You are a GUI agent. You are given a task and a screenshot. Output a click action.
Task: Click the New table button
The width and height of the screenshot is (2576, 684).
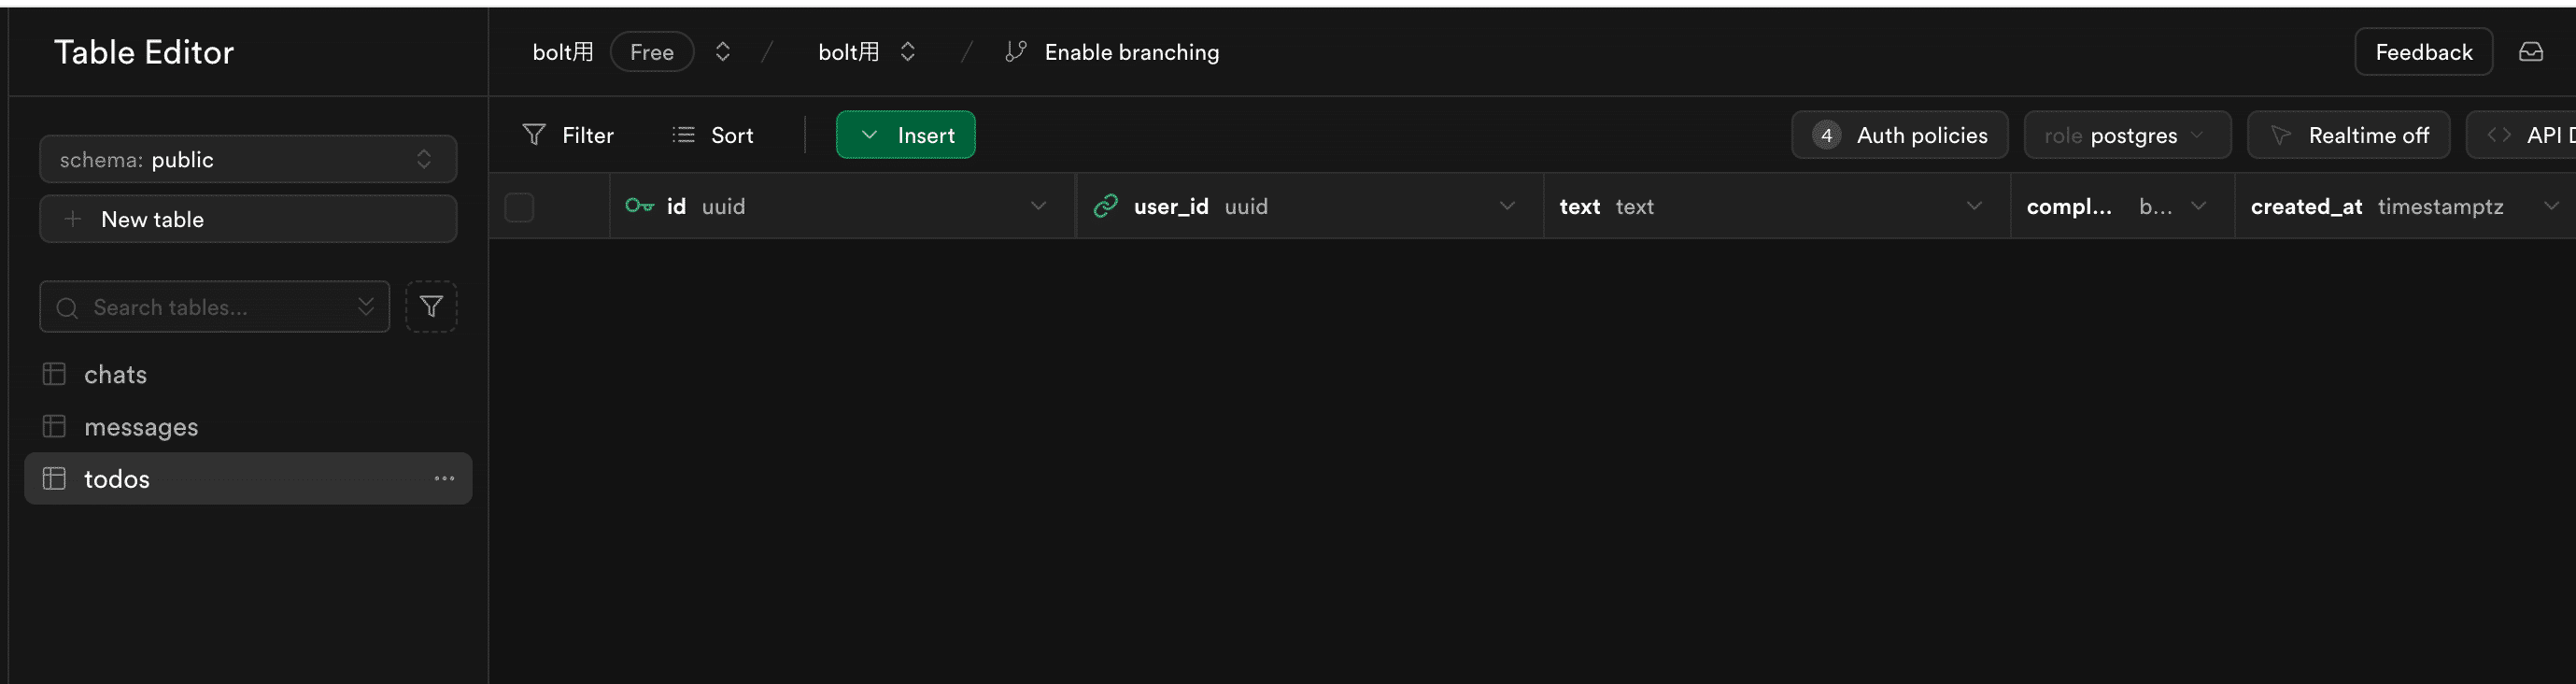248,219
